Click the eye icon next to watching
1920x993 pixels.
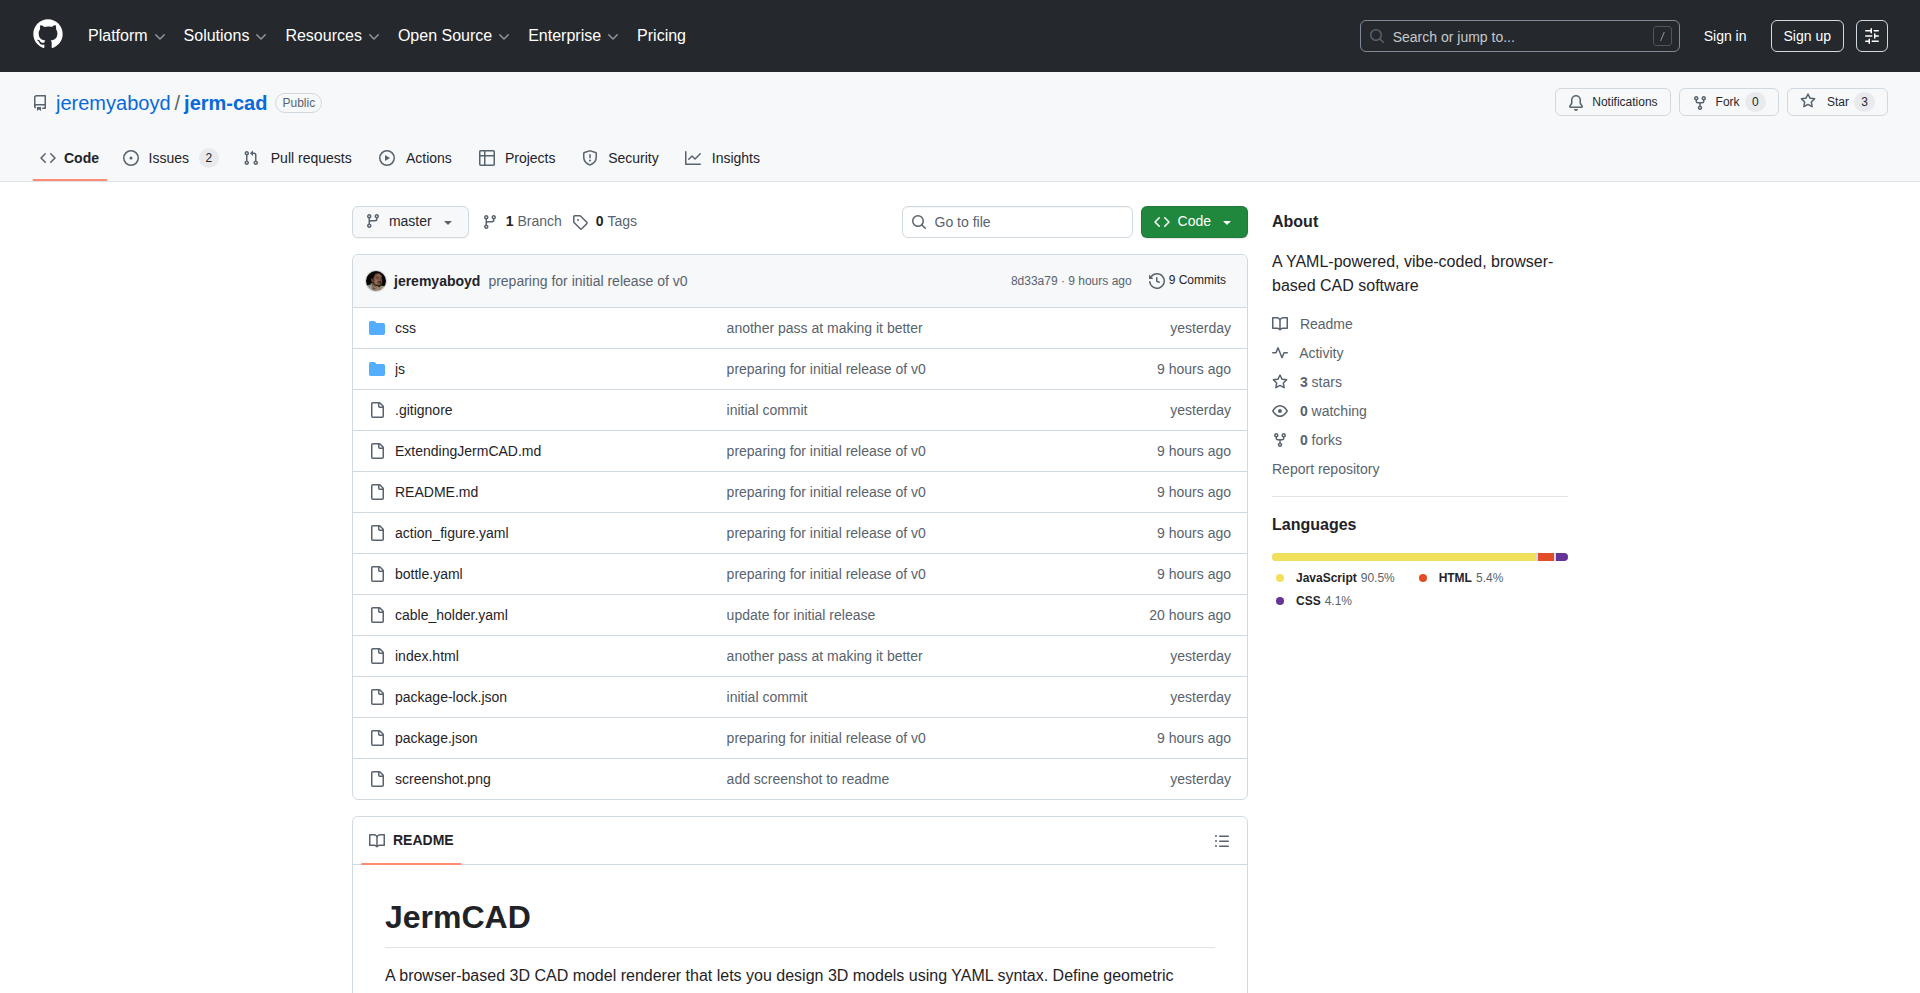(1280, 411)
